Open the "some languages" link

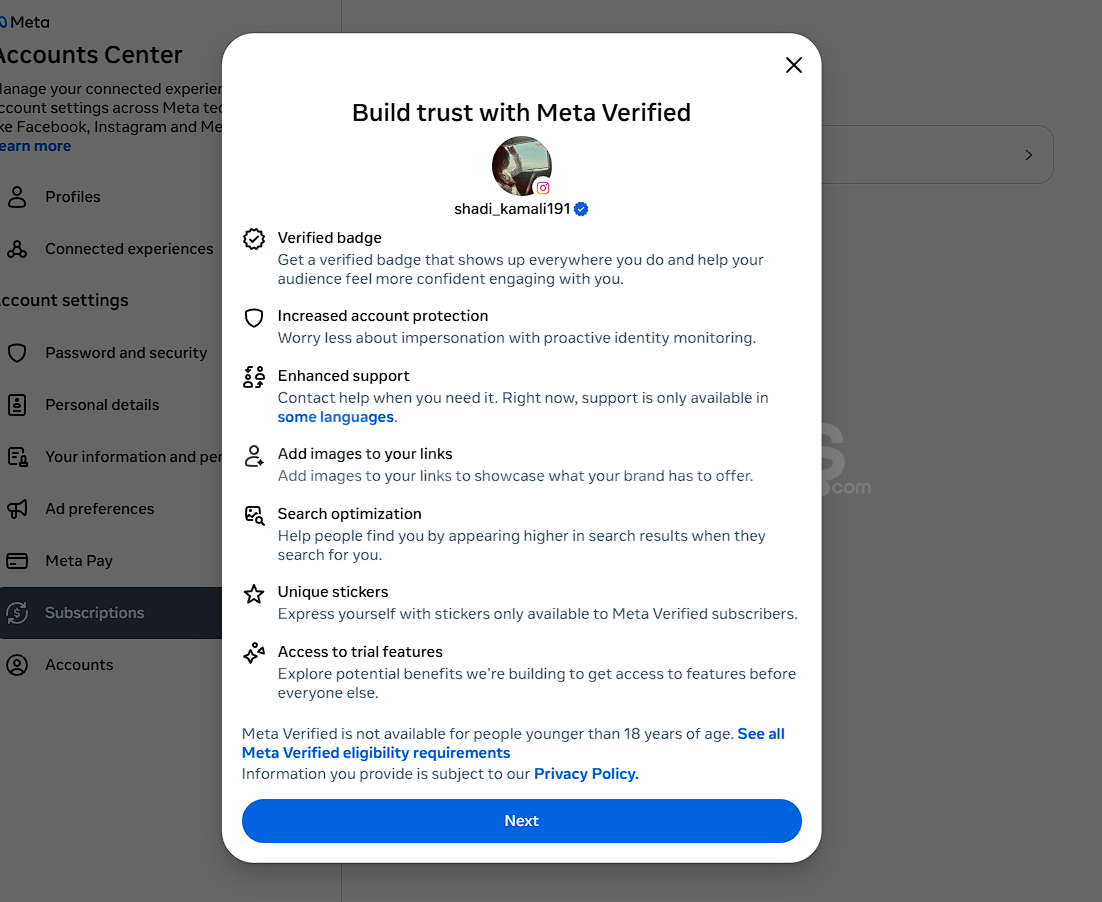(x=336, y=417)
